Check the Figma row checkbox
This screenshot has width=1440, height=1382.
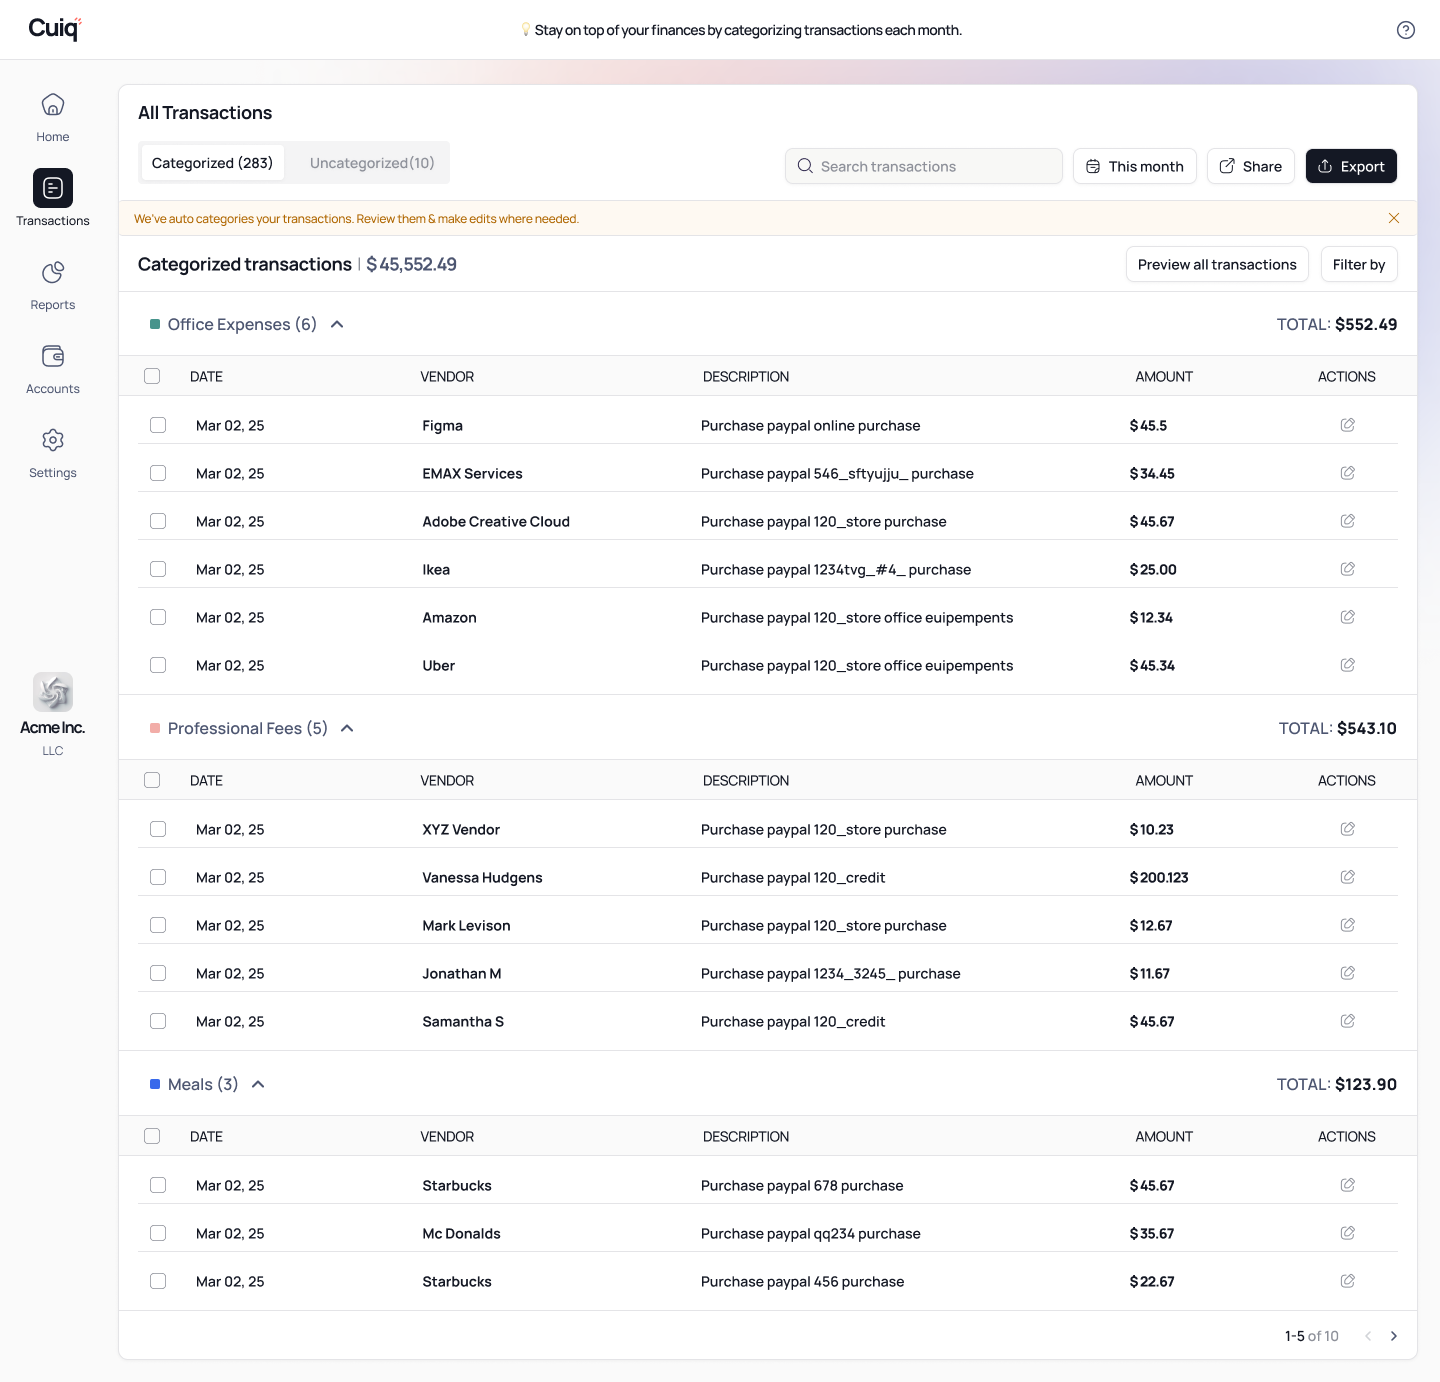tap(158, 425)
